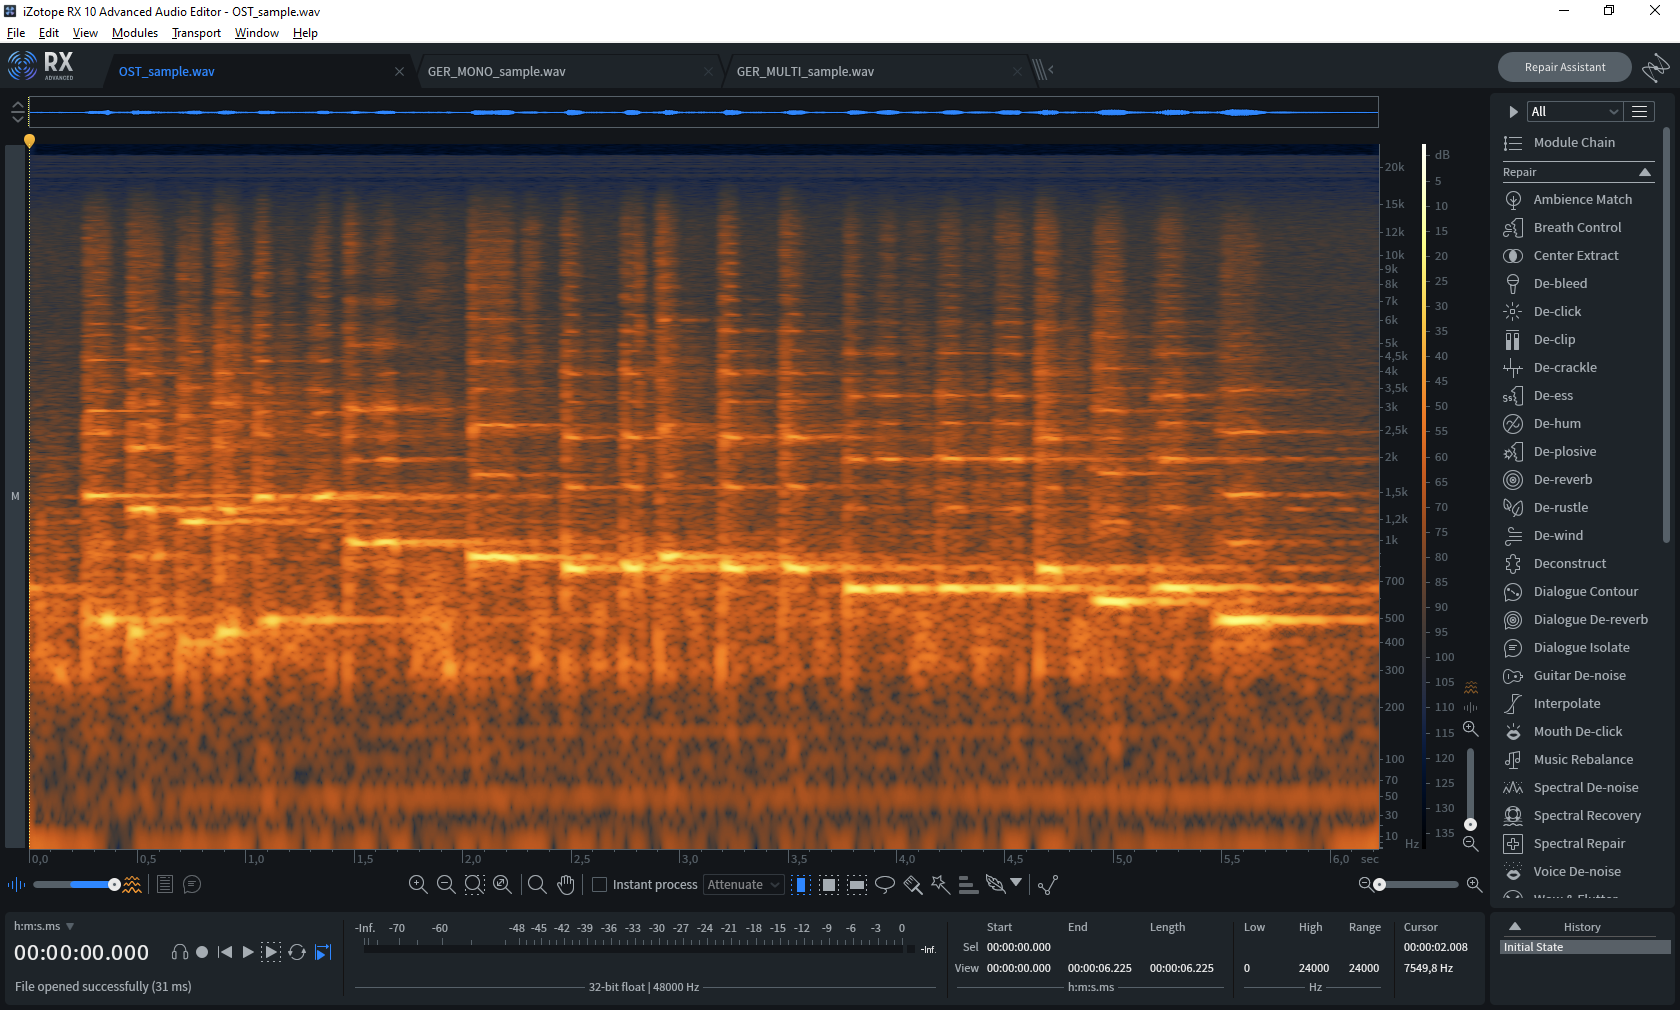Zoom out horizontally using toolbar icon
This screenshot has width=1680, height=1010.
pos(446,884)
